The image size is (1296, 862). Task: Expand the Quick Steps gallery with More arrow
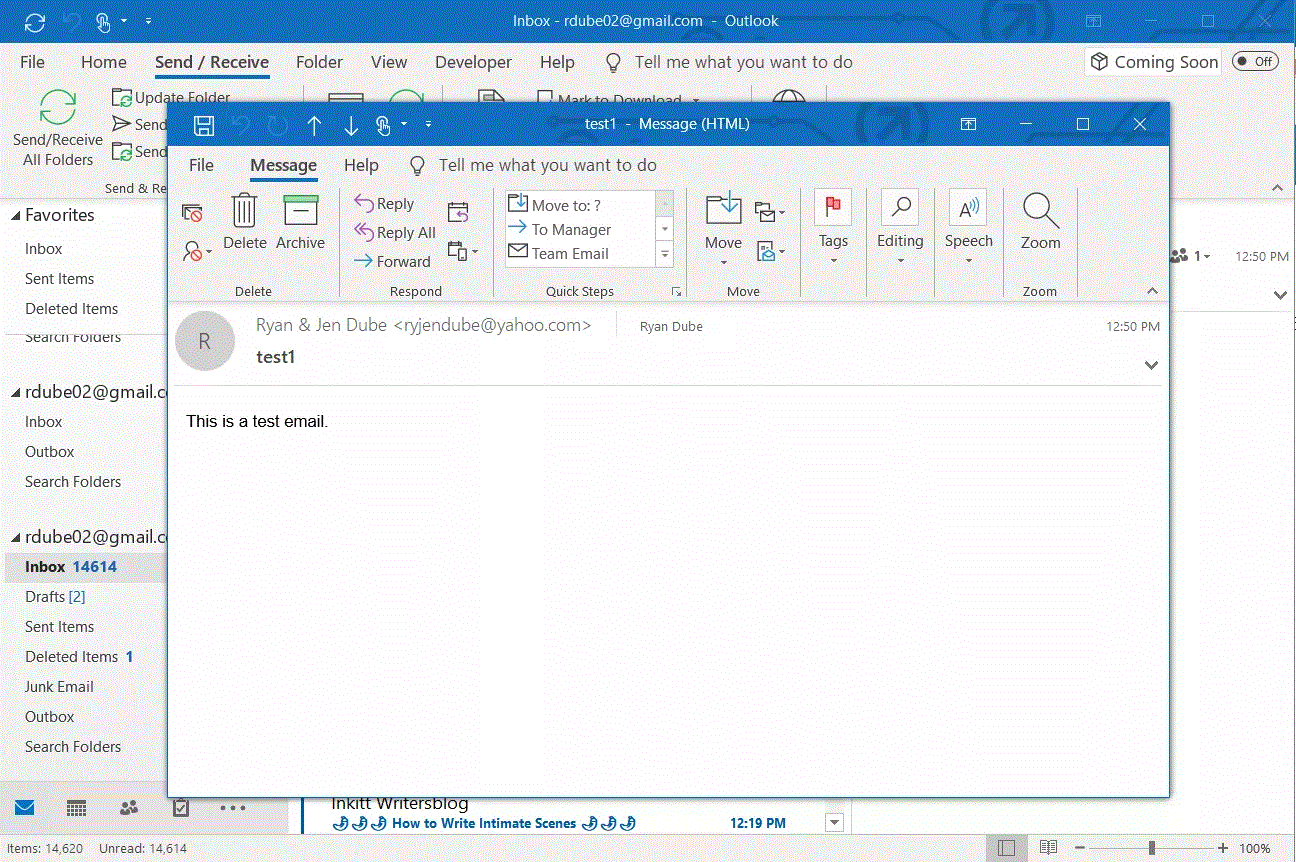665,255
